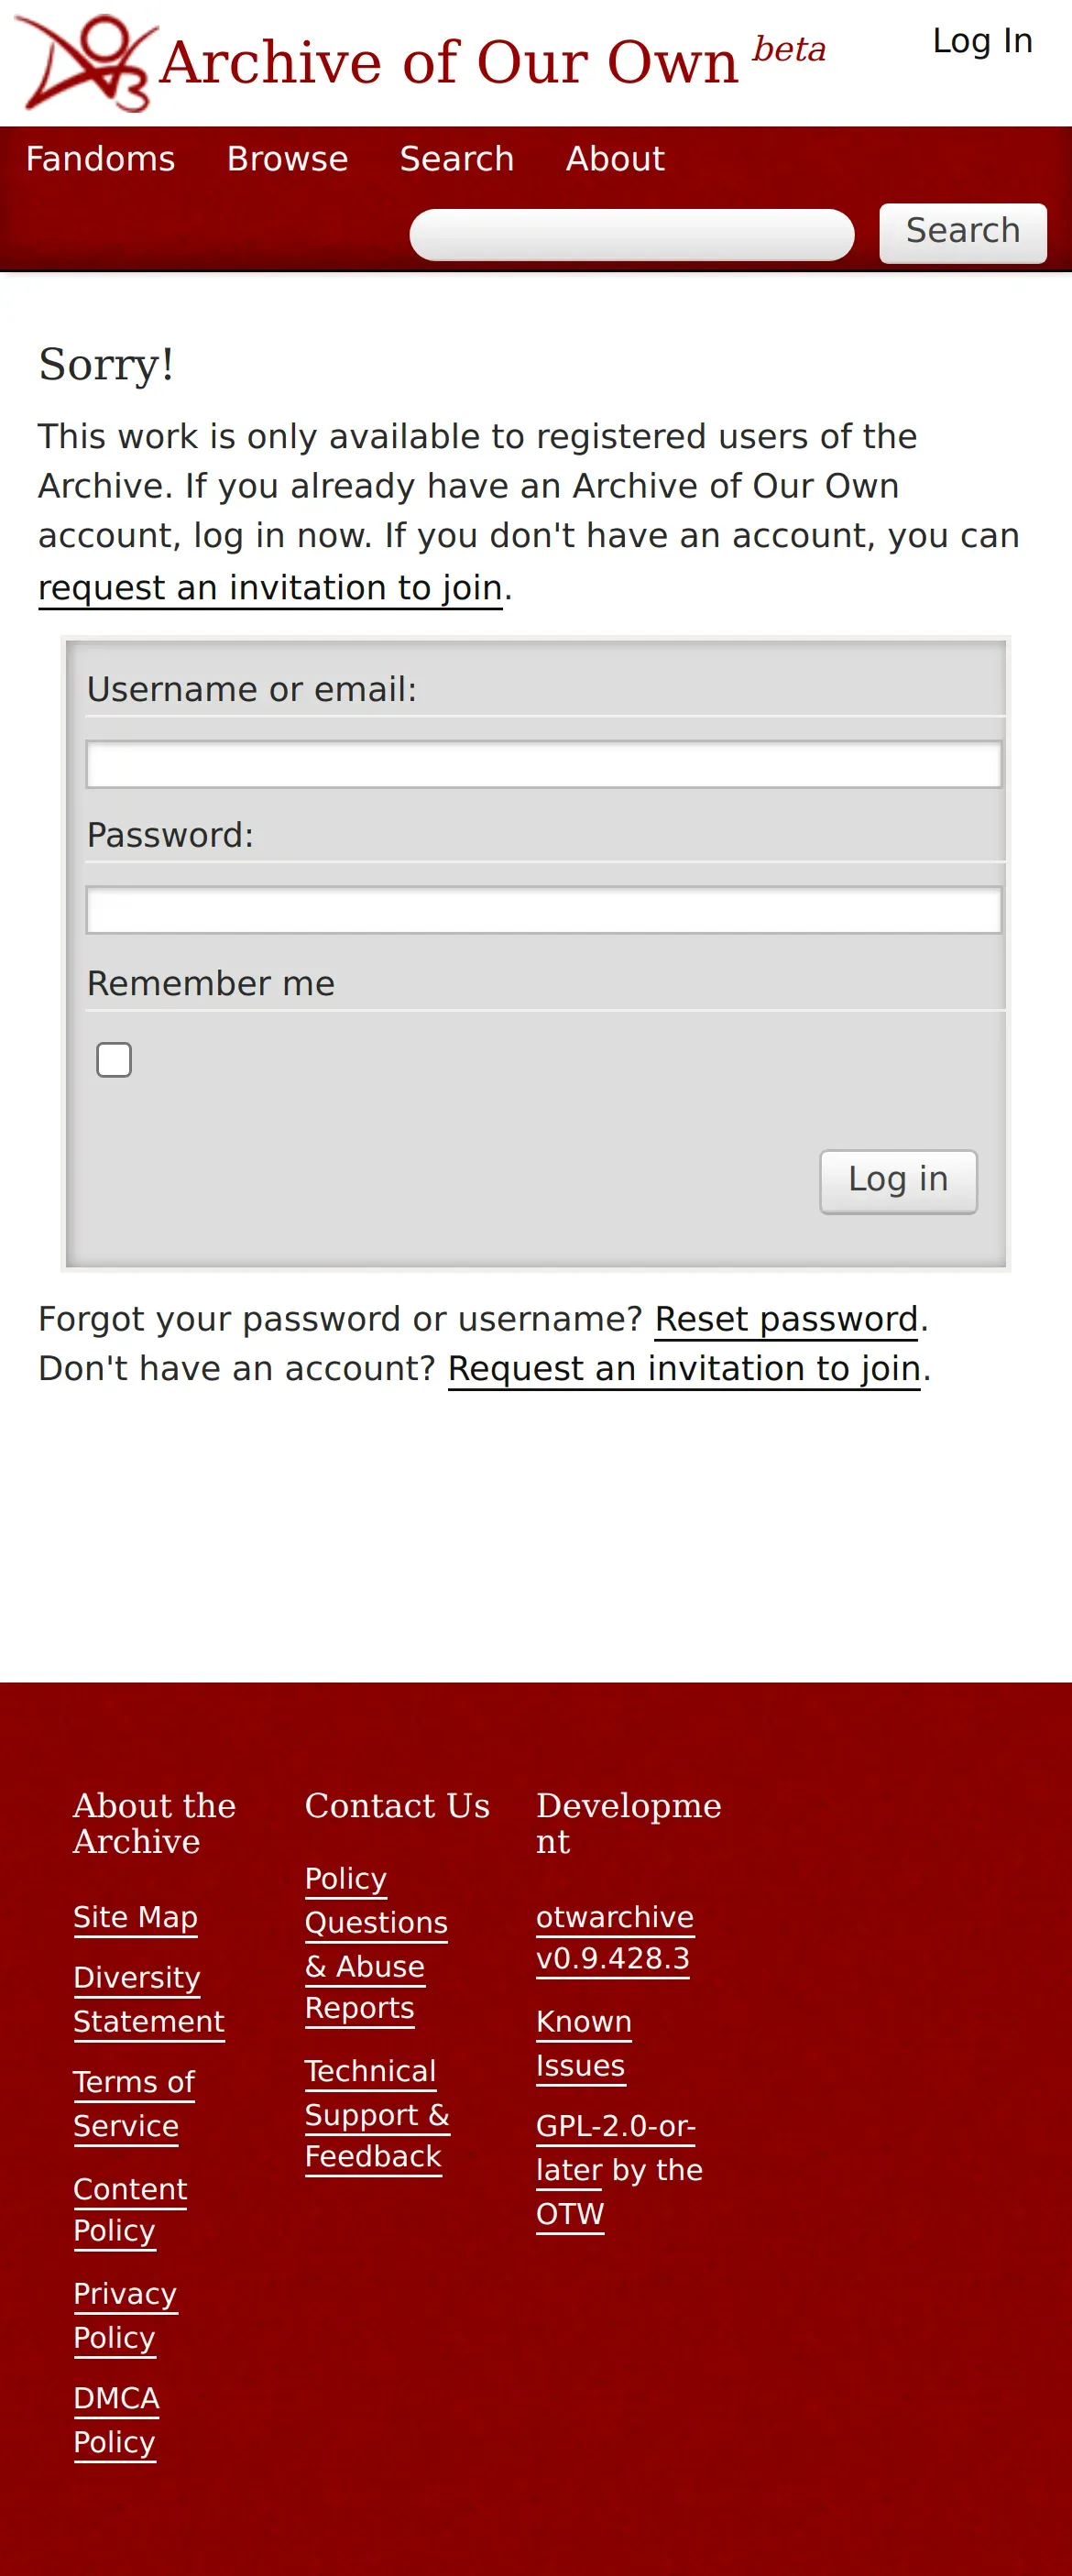Click into the Password field

click(544, 910)
